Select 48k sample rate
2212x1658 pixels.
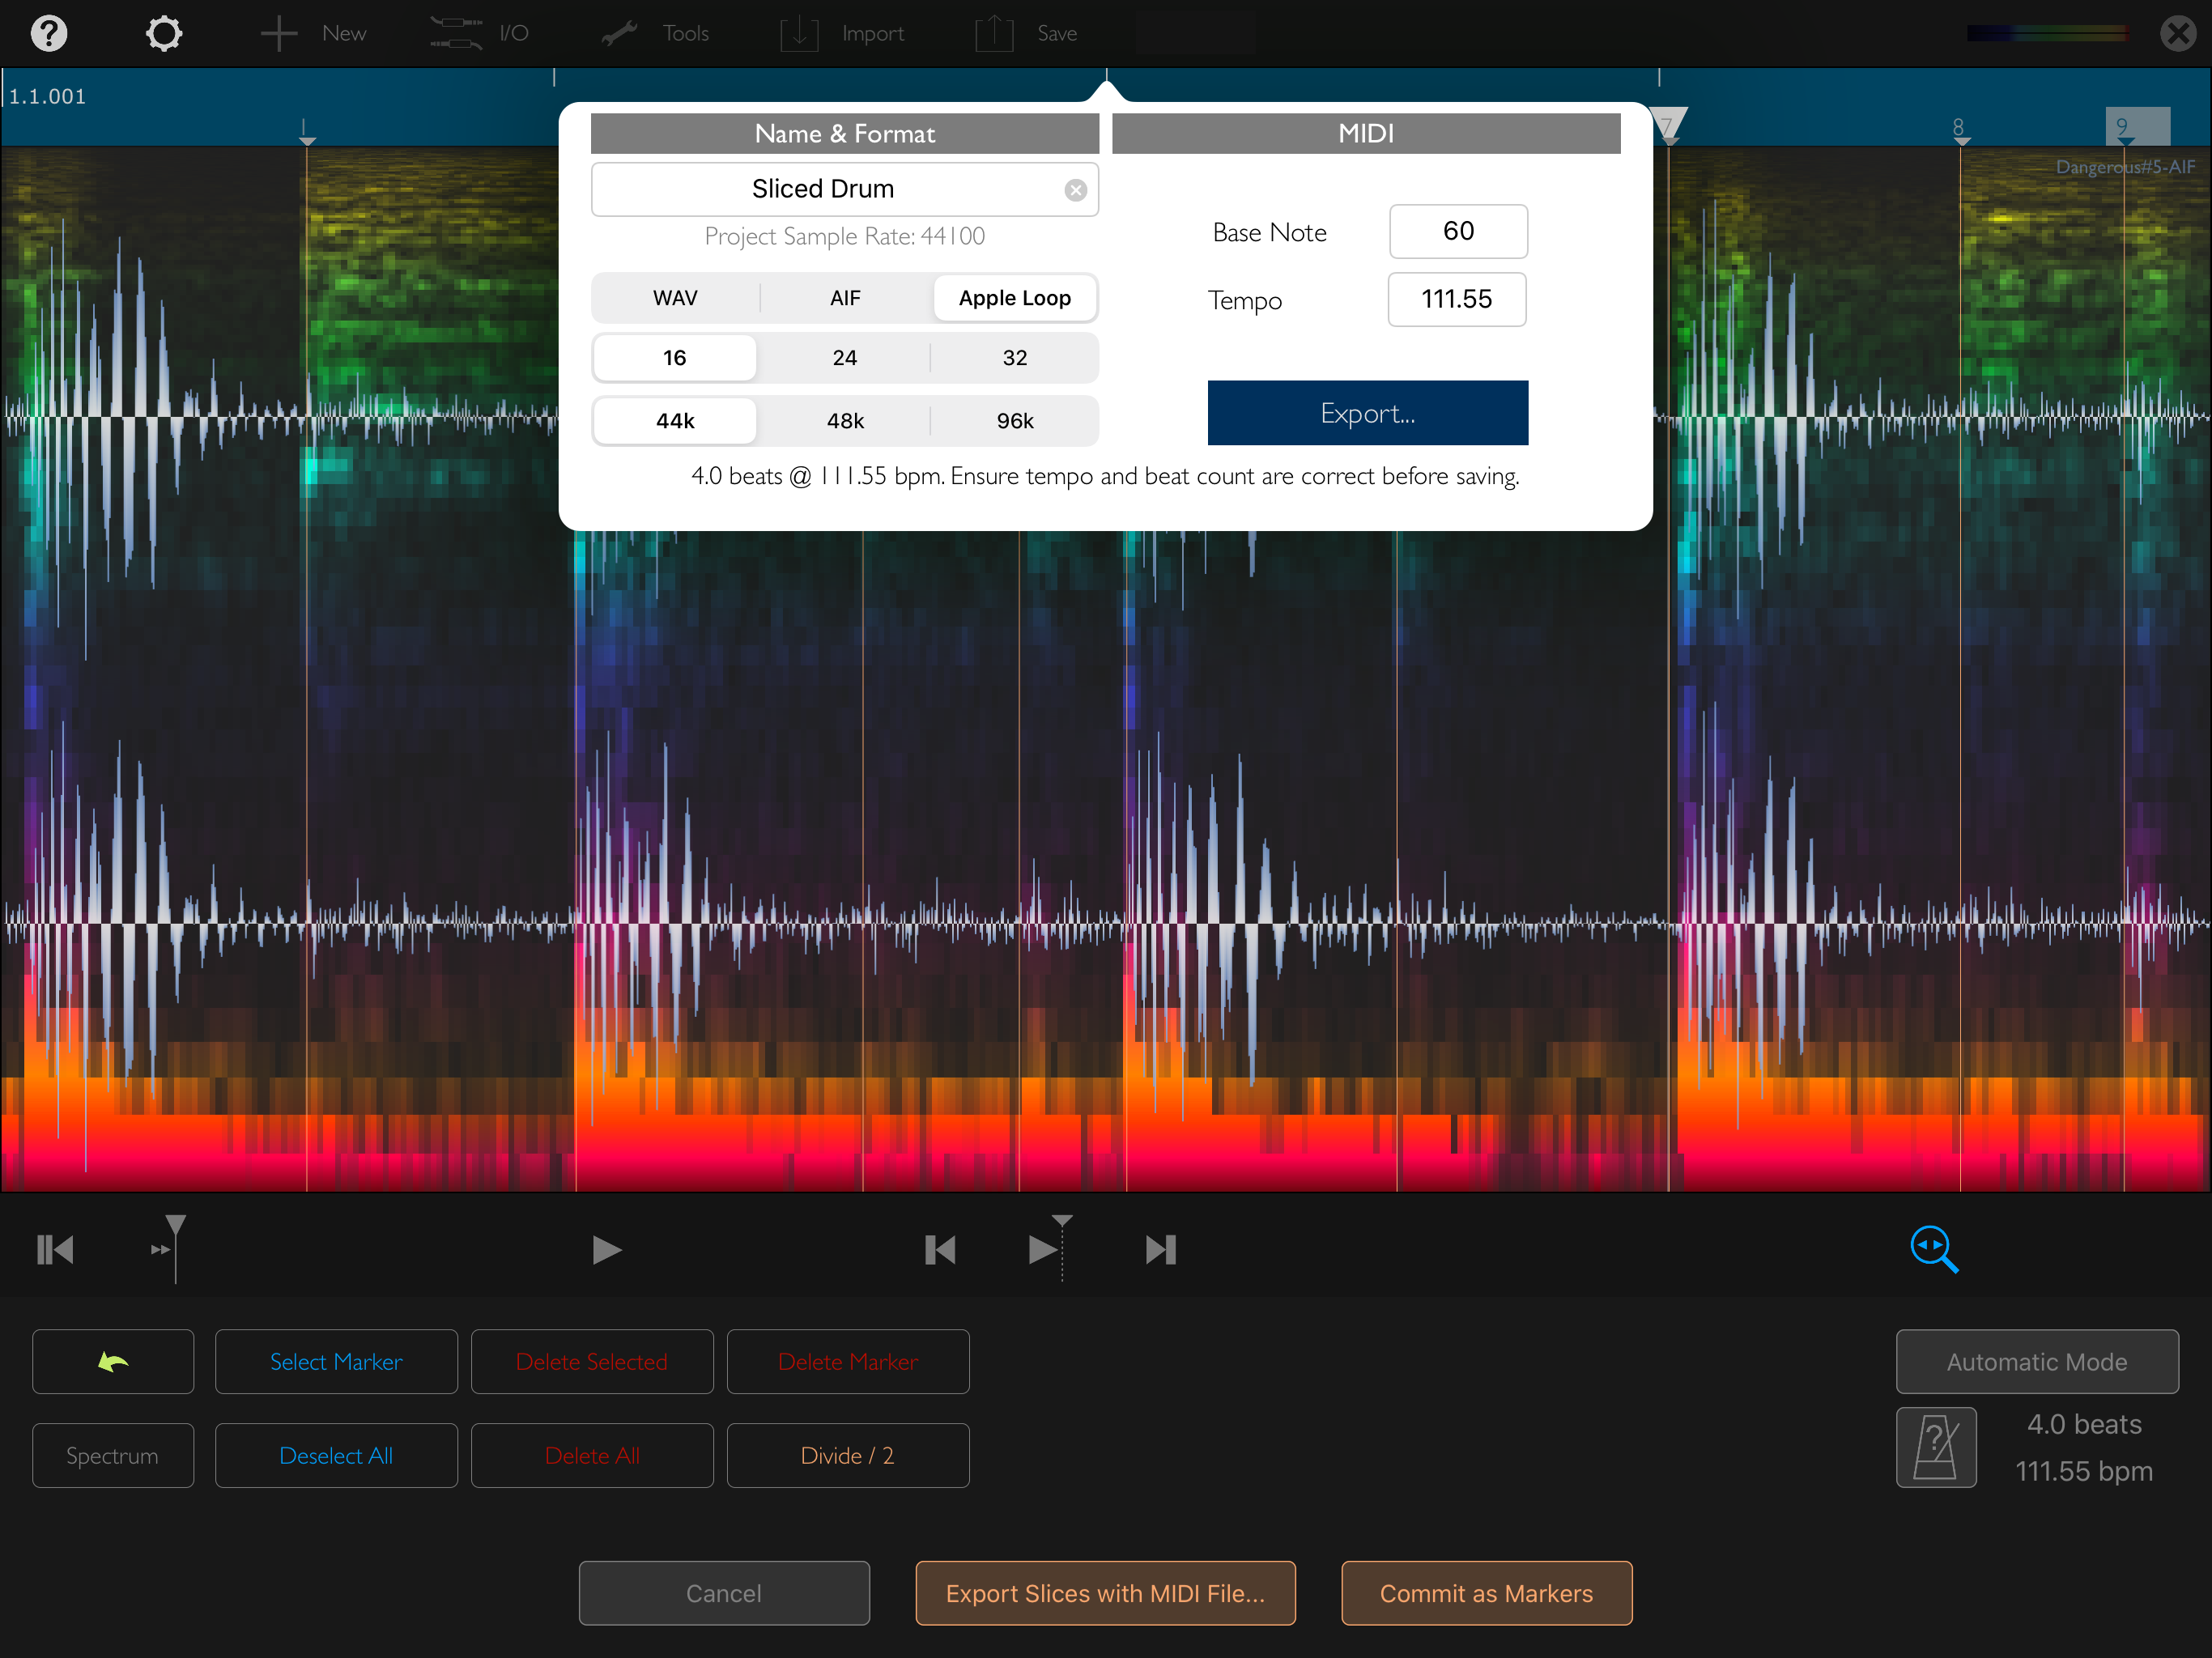pyautogui.click(x=845, y=421)
